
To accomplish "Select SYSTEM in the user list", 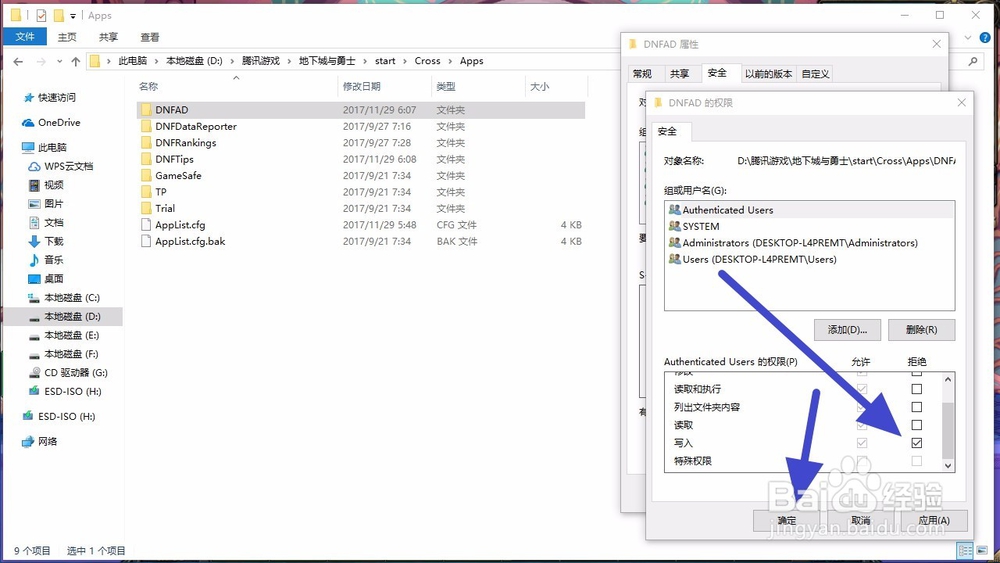I will click(x=809, y=226).
